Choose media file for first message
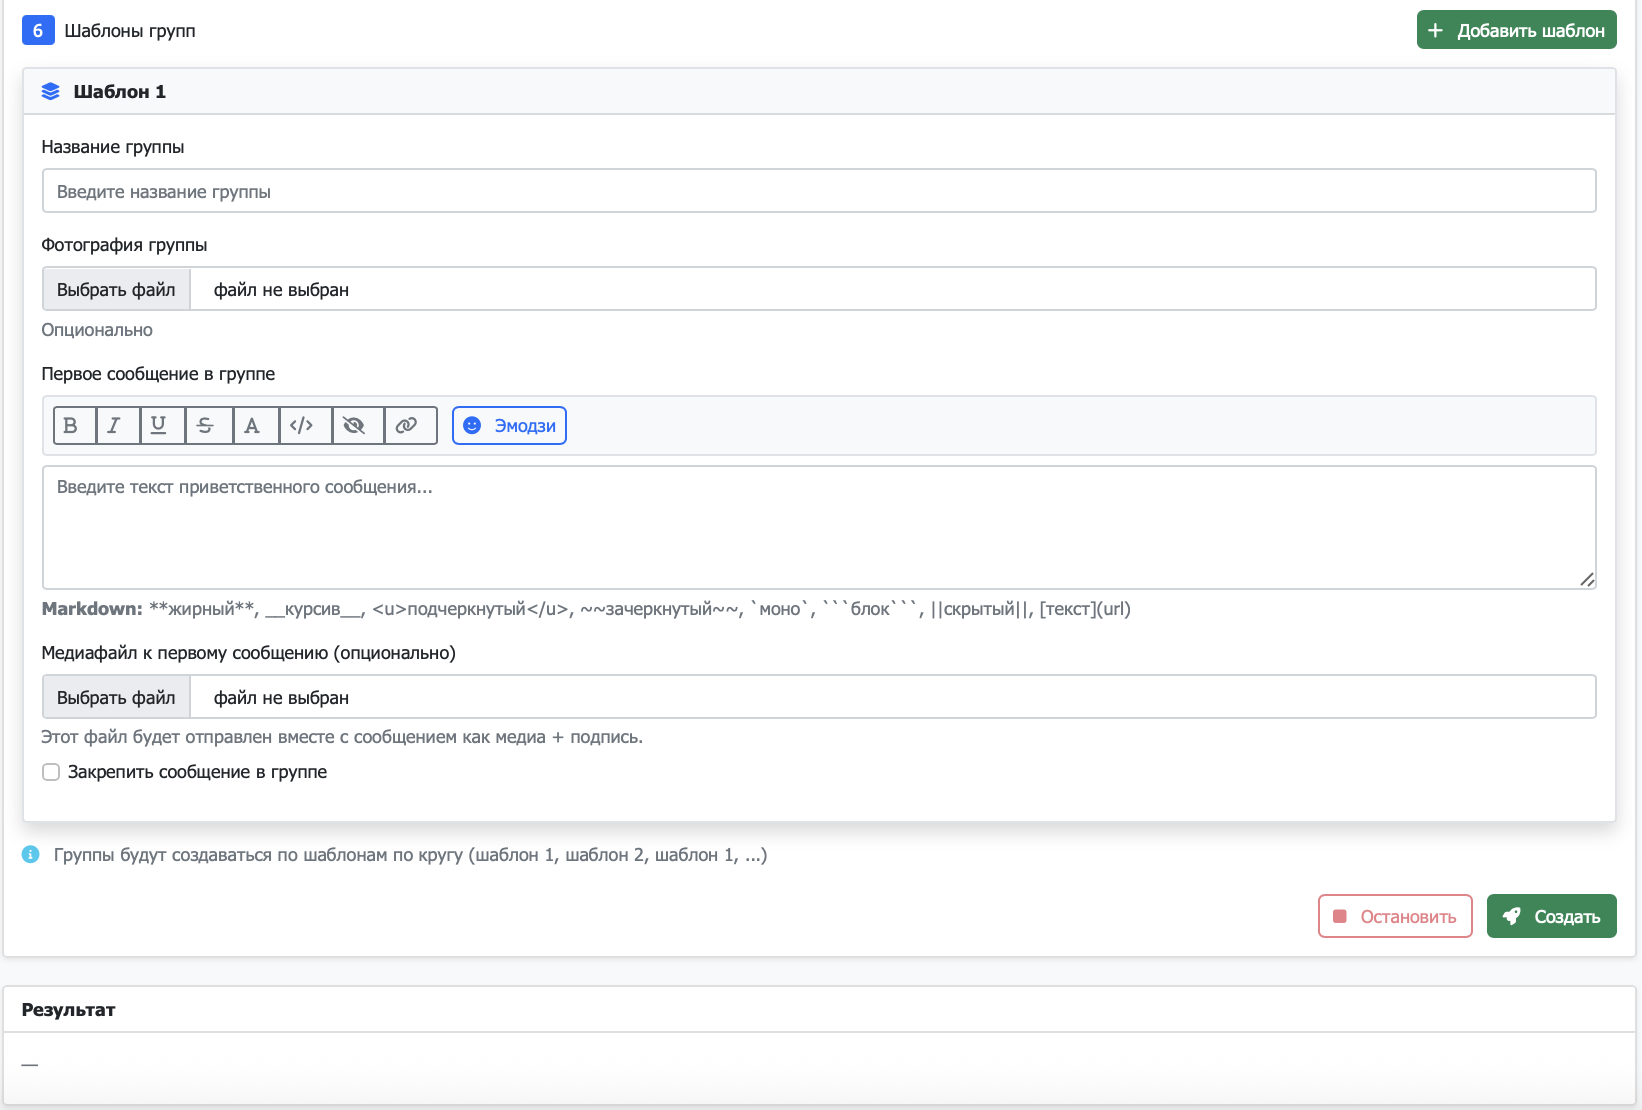The width and height of the screenshot is (1642, 1110). [116, 697]
